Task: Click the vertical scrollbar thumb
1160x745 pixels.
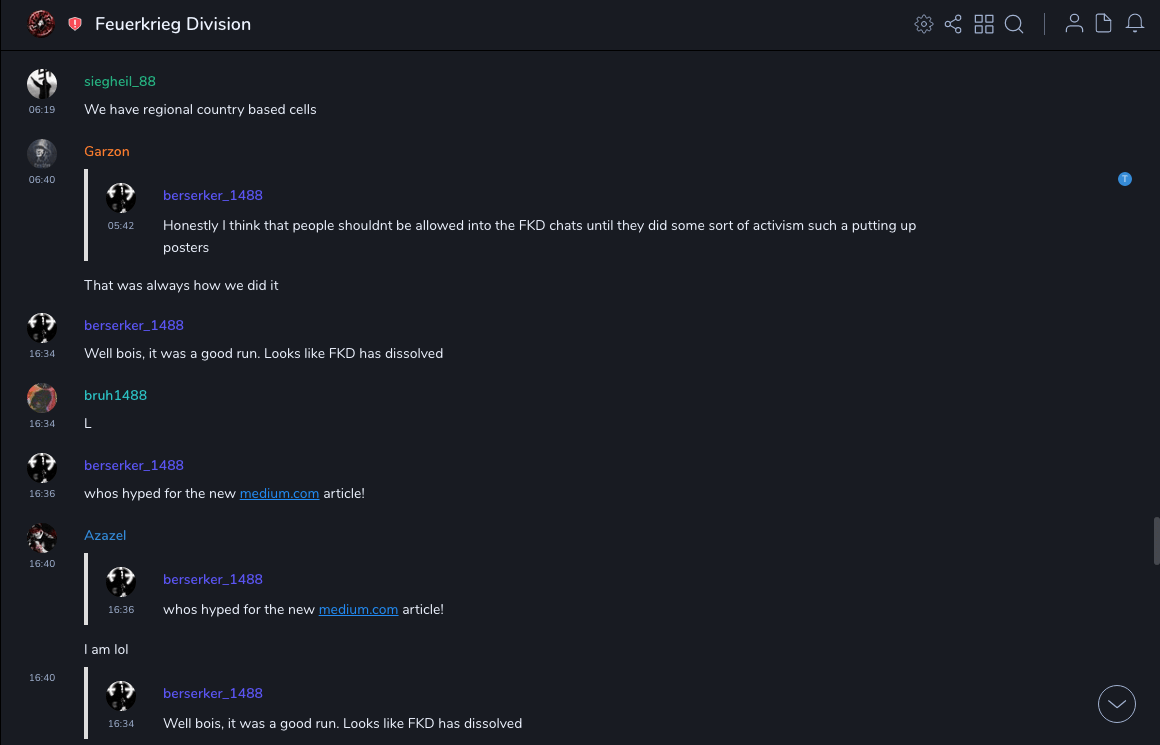Action: click(x=1156, y=541)
